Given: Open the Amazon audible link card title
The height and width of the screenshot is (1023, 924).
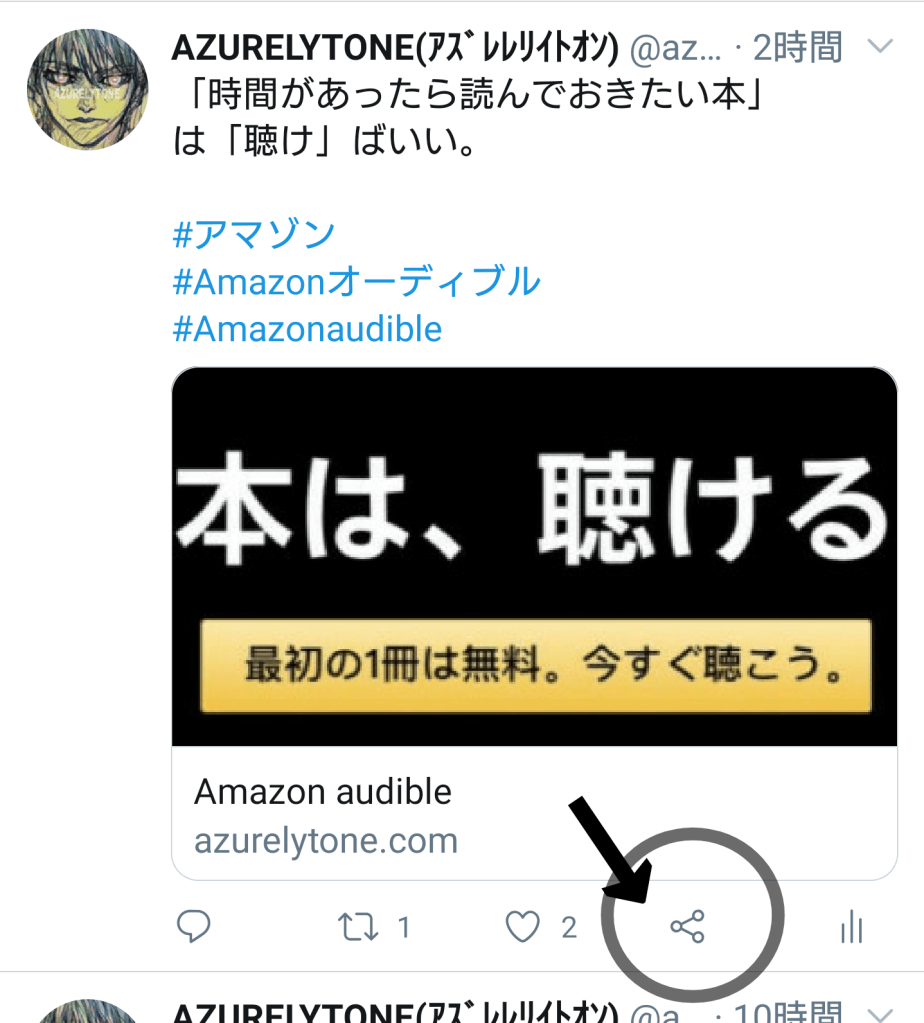Looking at the screenshot, I should click(323, 791).
